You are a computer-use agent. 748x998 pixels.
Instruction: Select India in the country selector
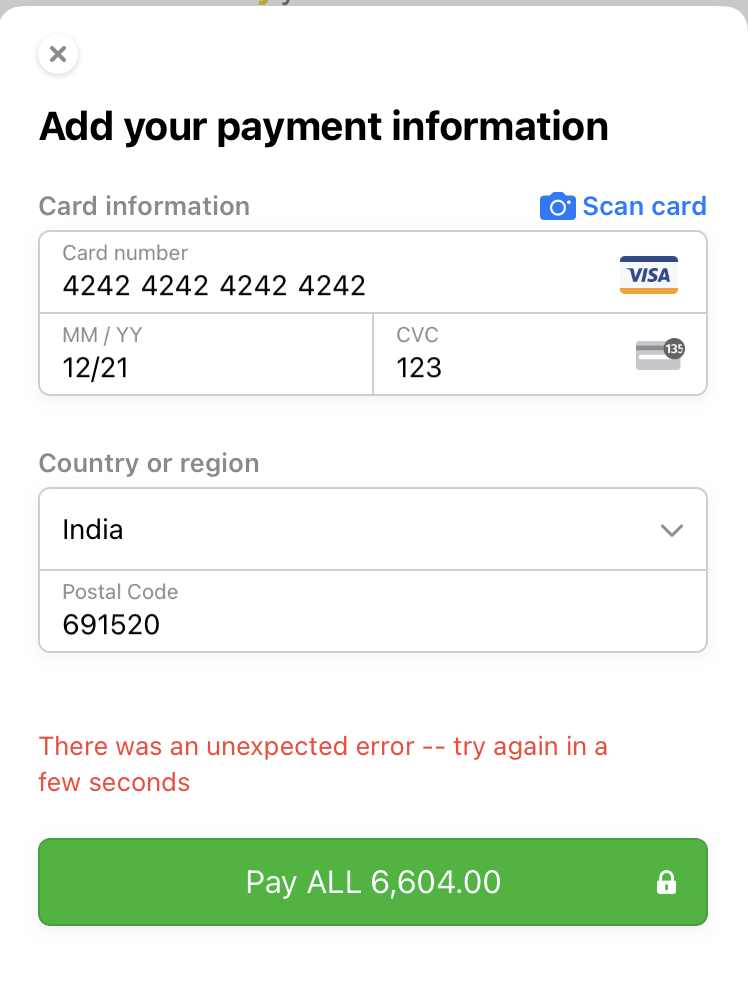click(x=92, y=529)
